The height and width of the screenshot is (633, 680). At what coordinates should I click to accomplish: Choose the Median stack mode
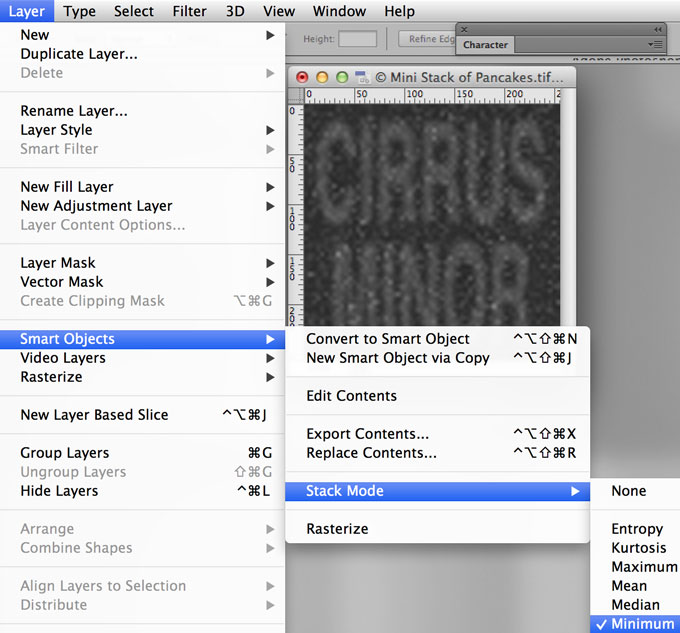(635, 605)
